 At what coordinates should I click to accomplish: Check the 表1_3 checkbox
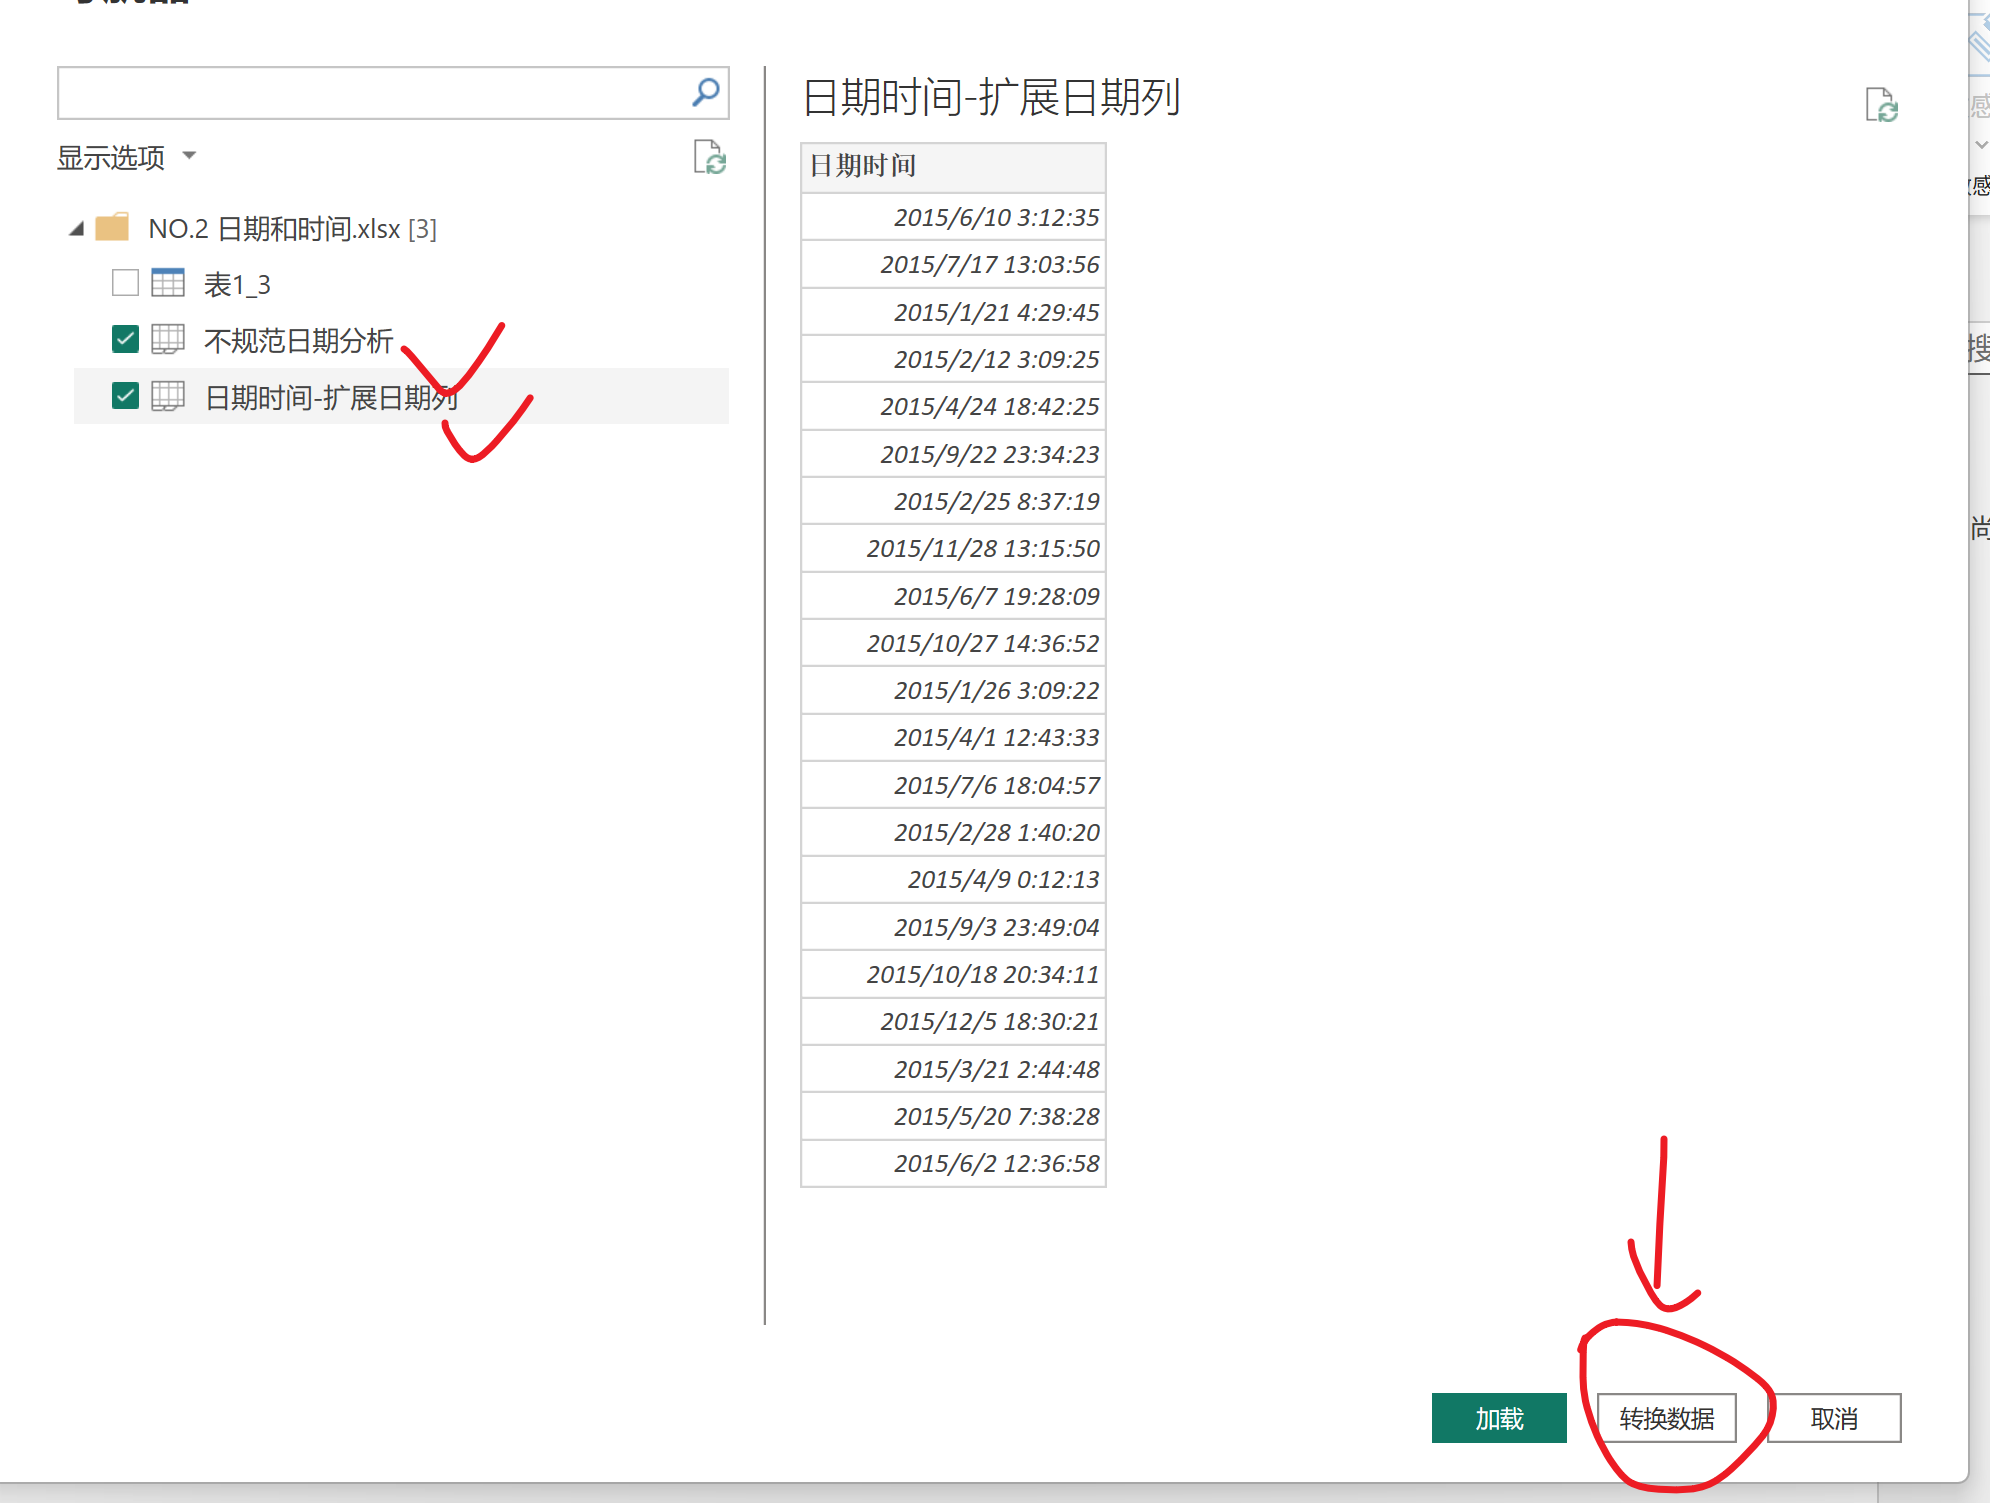[x=125, y=284]
